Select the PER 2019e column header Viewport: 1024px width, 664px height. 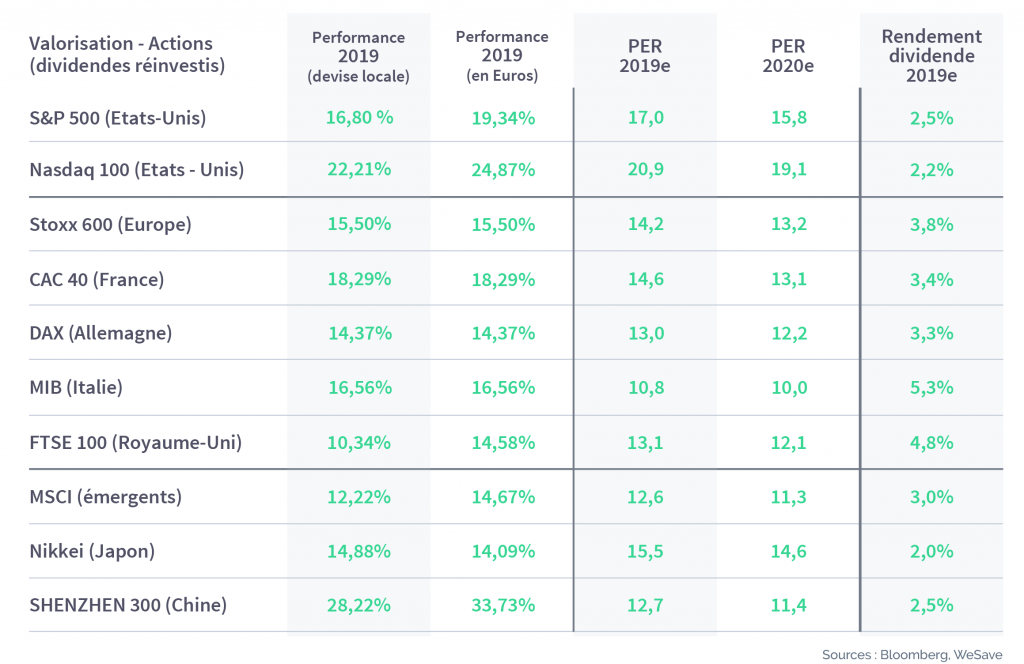(645, 56)
